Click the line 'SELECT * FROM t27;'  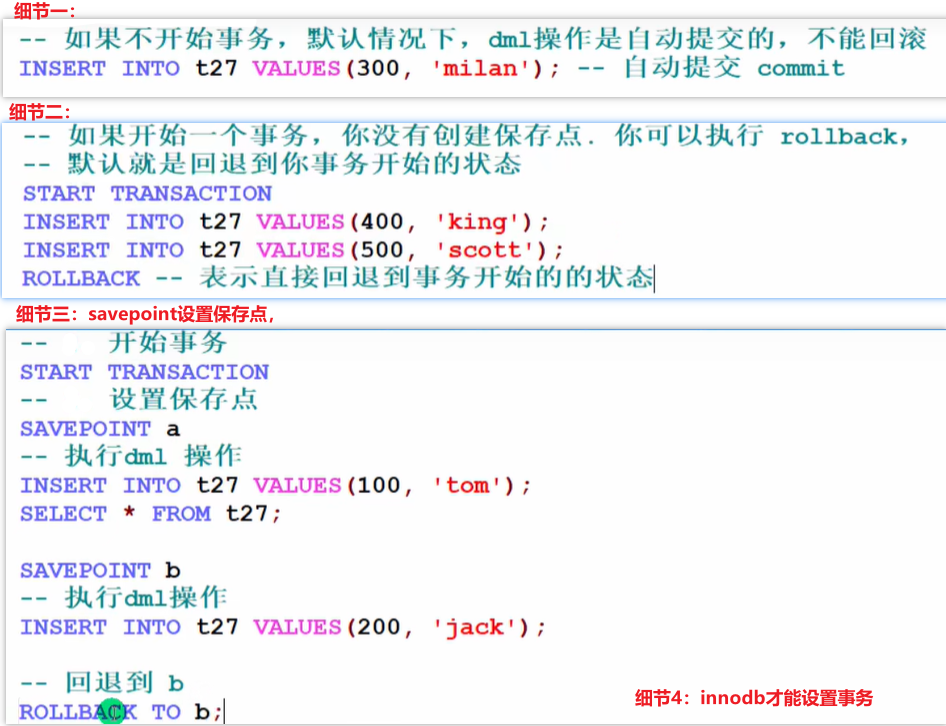[151, 514]
